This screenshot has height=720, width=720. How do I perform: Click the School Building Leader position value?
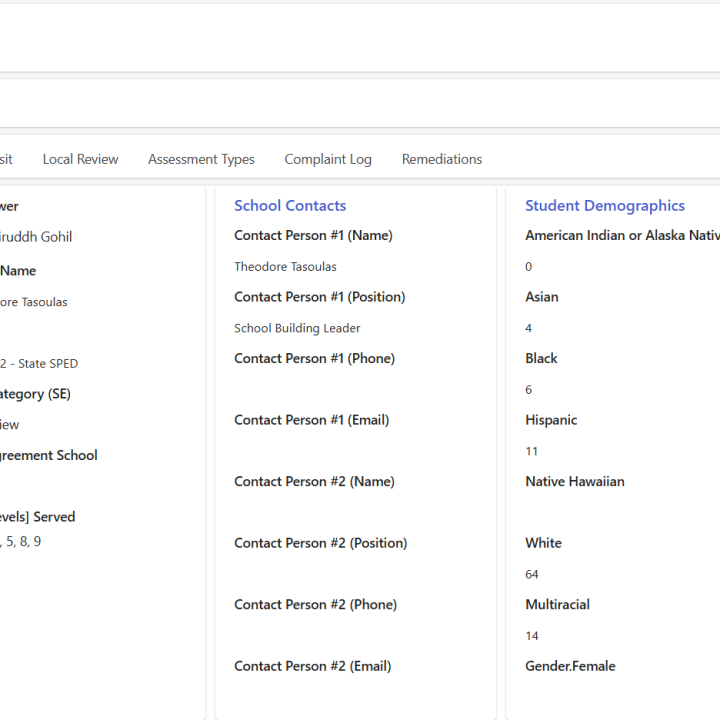297,328
